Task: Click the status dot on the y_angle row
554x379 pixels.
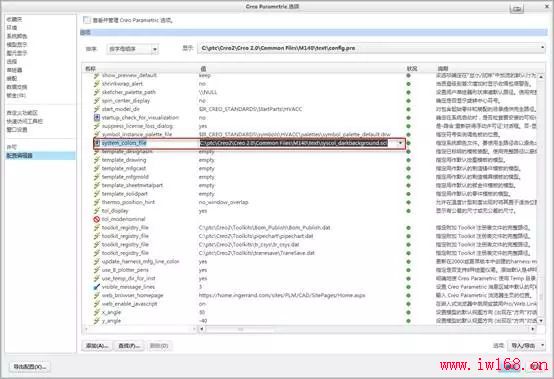Action: [x=408, y=321]
